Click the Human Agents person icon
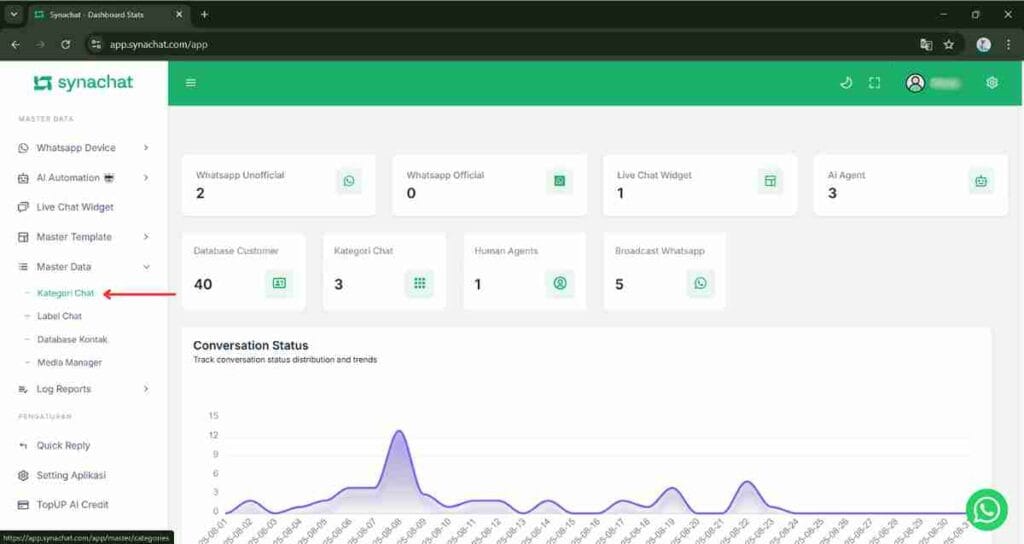The image size is (1024, 544). tap(560, 283)
